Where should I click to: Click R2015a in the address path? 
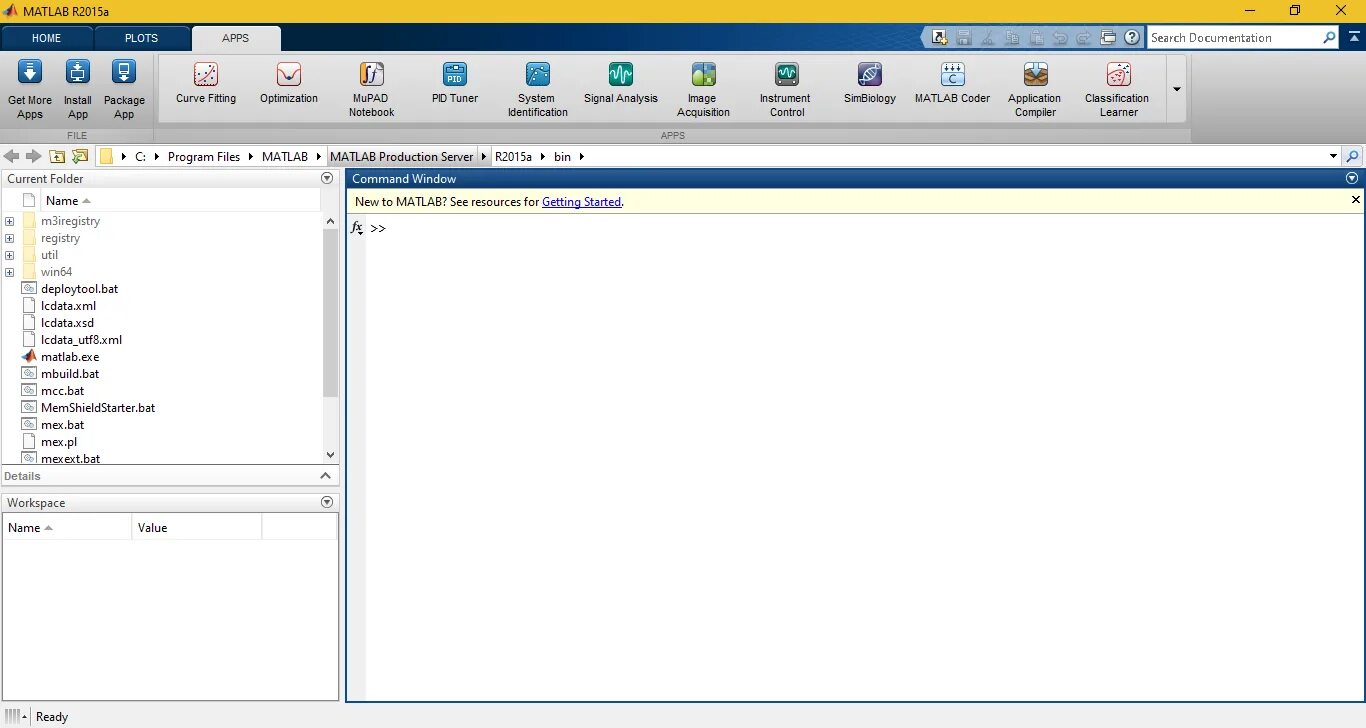(514, 157)
